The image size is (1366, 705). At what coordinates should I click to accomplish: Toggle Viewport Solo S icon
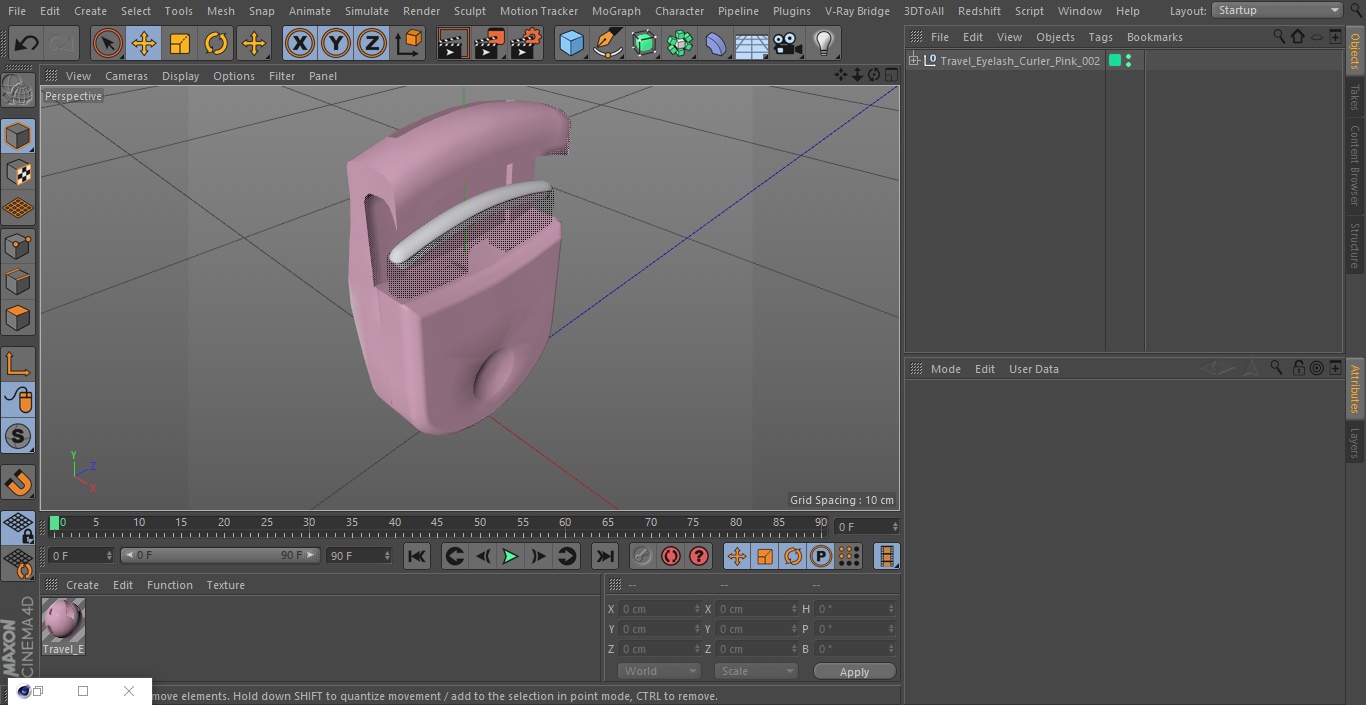[18, 436]
